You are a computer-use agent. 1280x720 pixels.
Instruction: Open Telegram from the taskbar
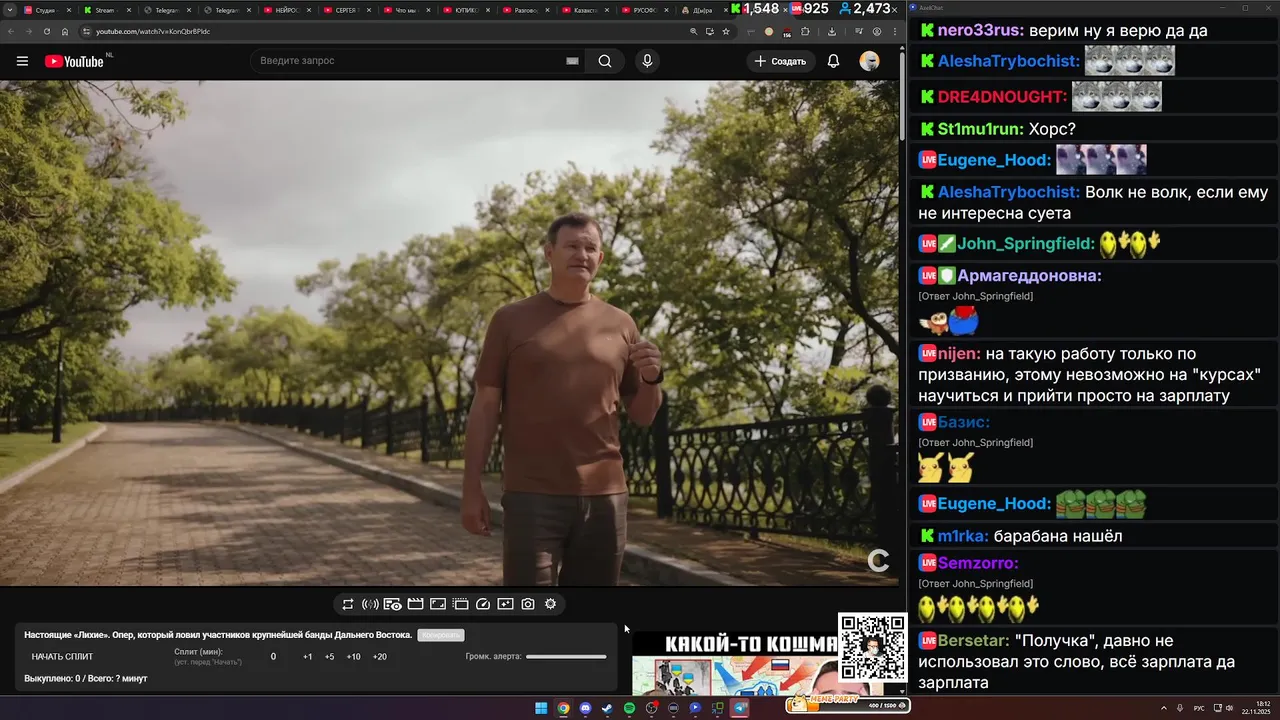[740, 708]
